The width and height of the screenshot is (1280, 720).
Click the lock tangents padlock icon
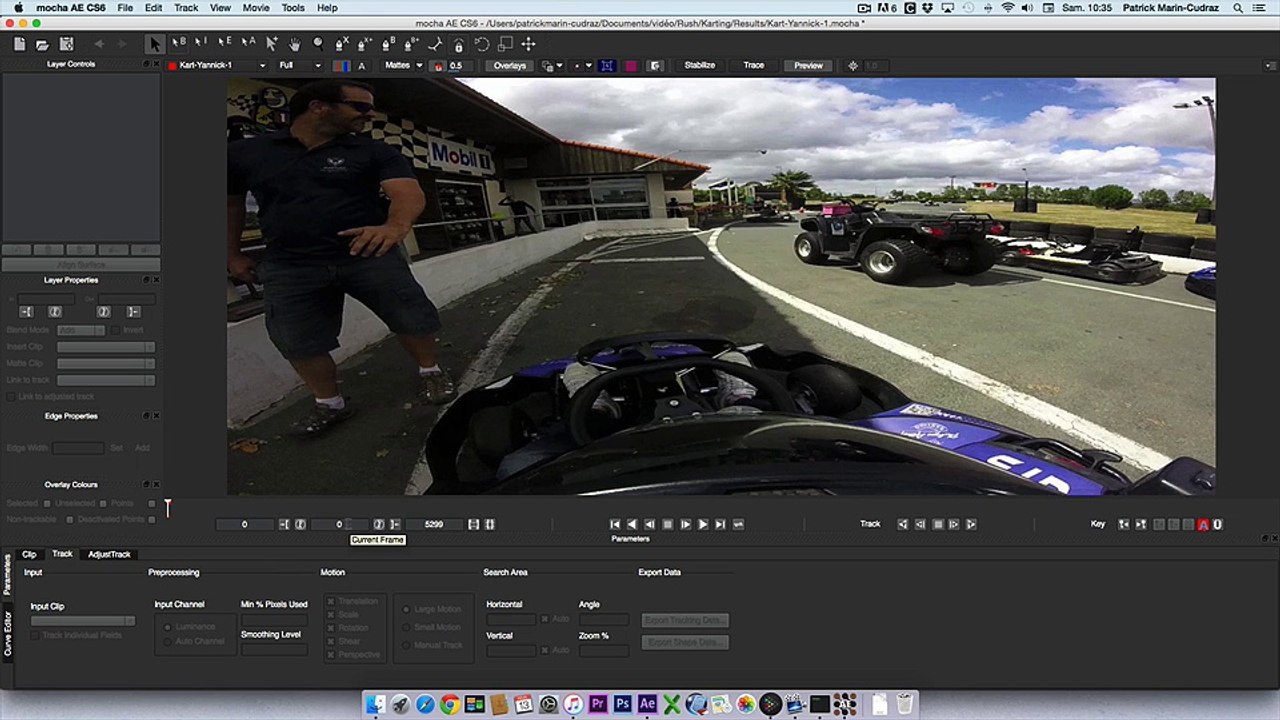(x=458, y=44)
